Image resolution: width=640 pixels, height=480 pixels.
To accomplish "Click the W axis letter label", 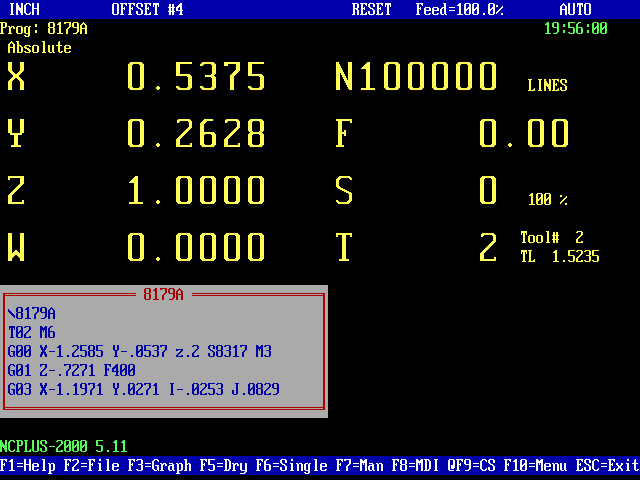I will pyautogui.click(x=16, y=247).
